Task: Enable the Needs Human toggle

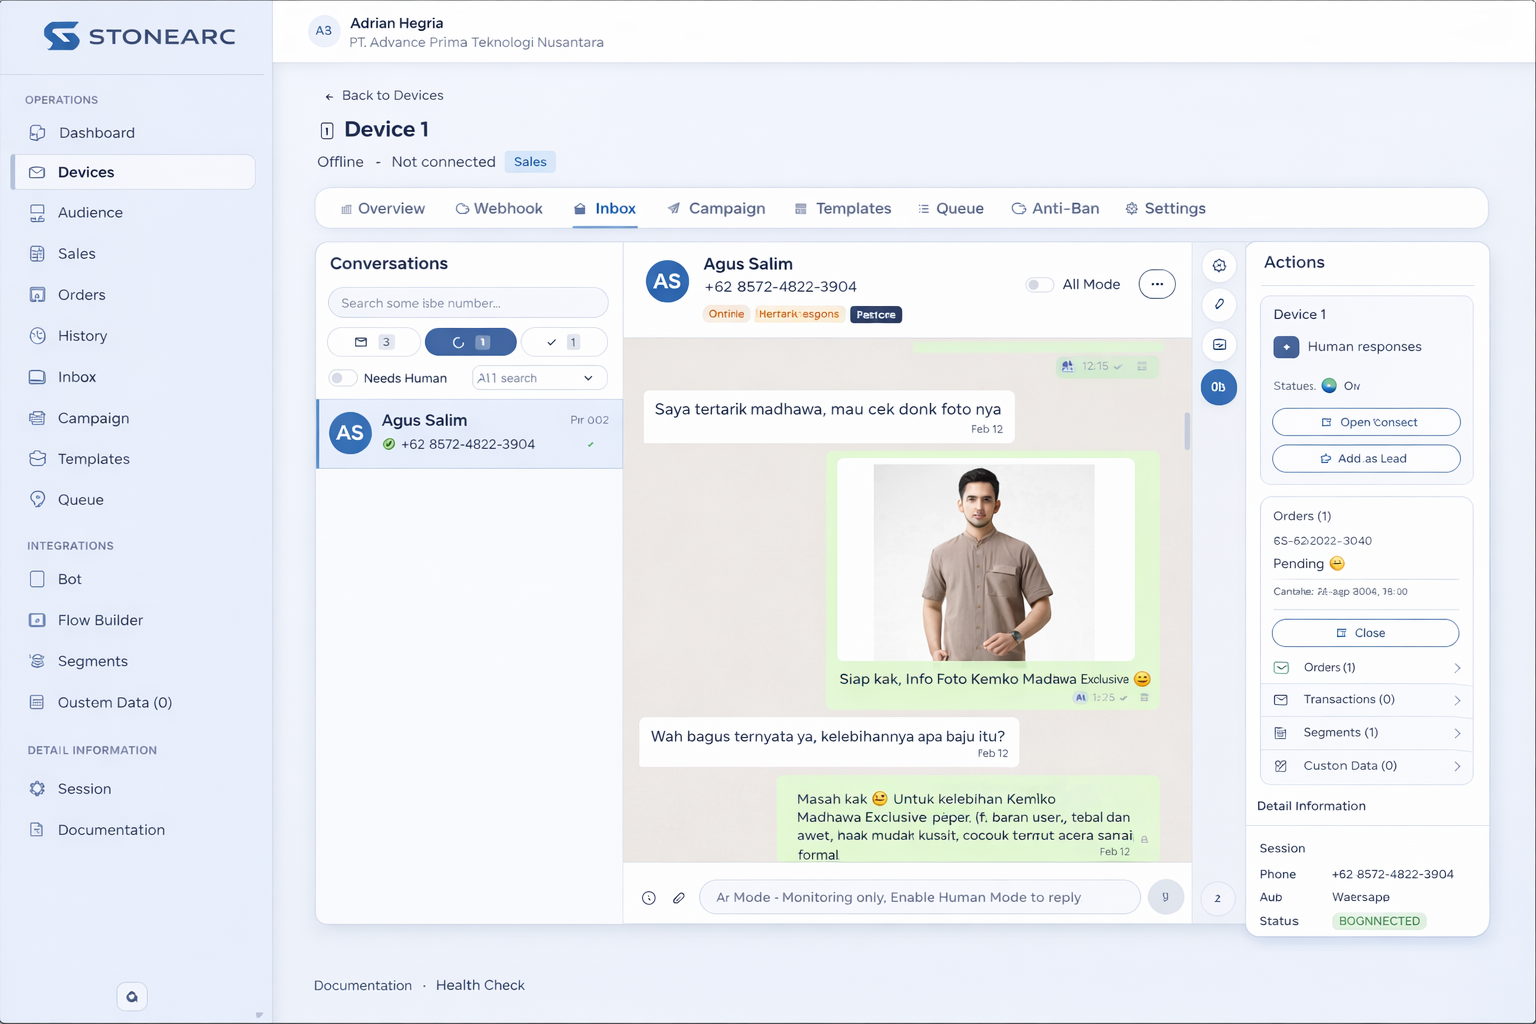Action: pyautogui.click(x=343, y=378)
